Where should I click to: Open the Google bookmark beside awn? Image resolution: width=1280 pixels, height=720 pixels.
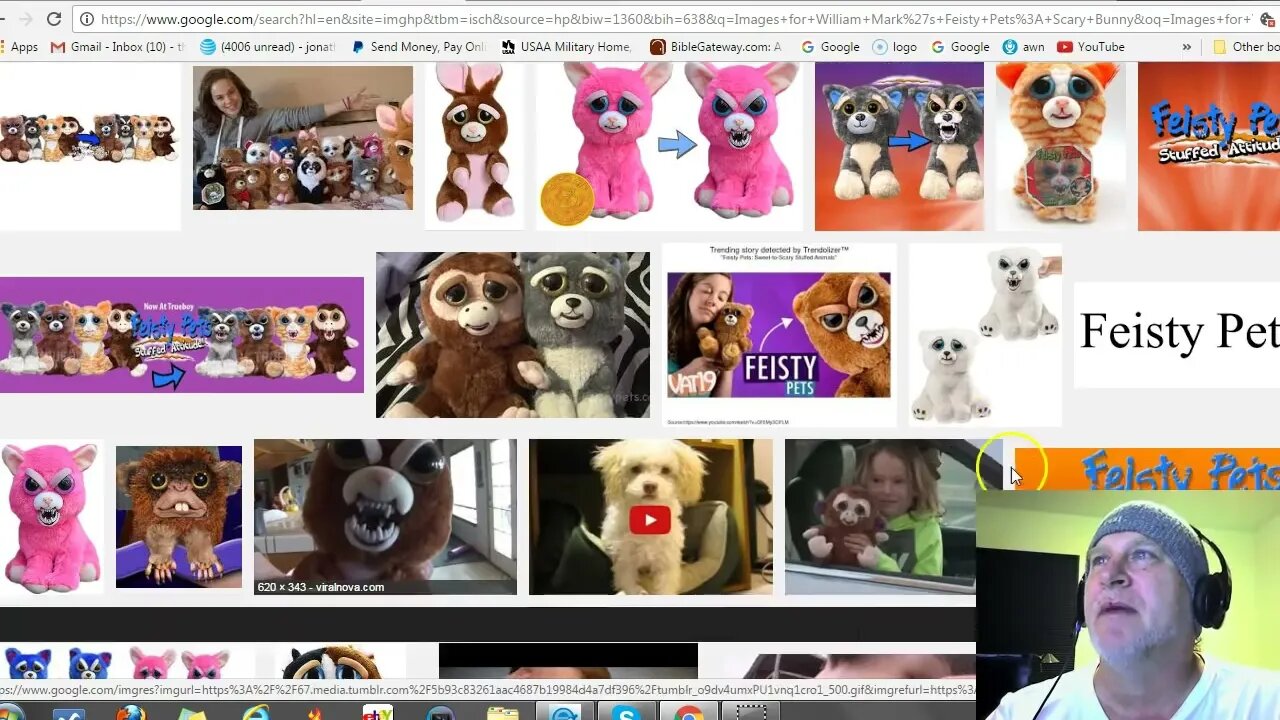[x=960, y=47]
